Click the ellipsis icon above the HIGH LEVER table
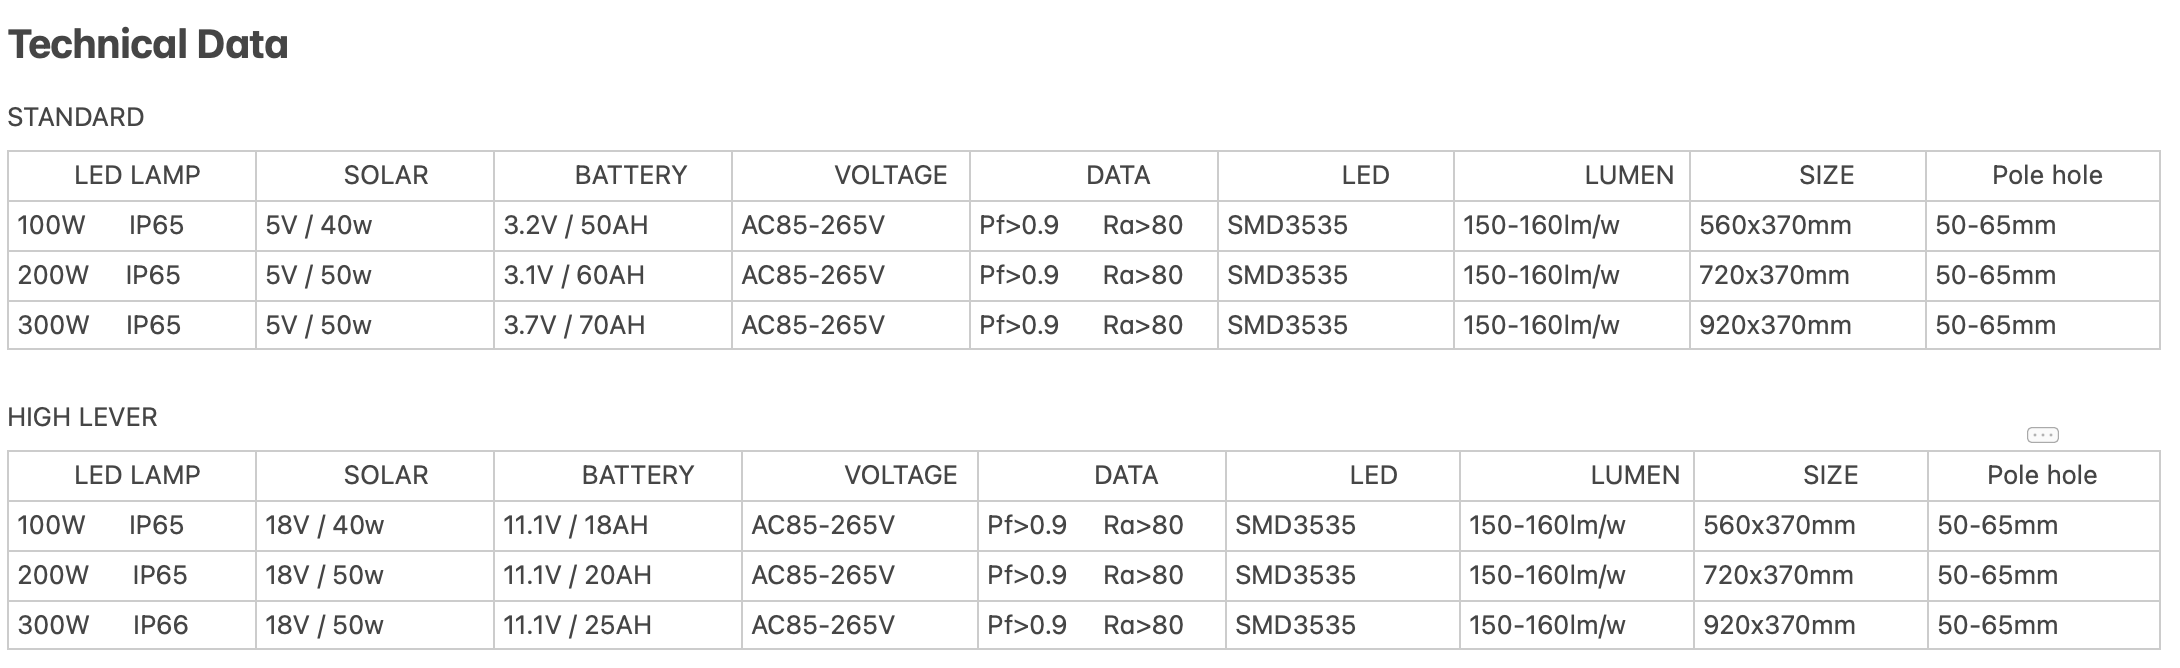This screenshot has width=2180, height=668. click(2042, 435)
